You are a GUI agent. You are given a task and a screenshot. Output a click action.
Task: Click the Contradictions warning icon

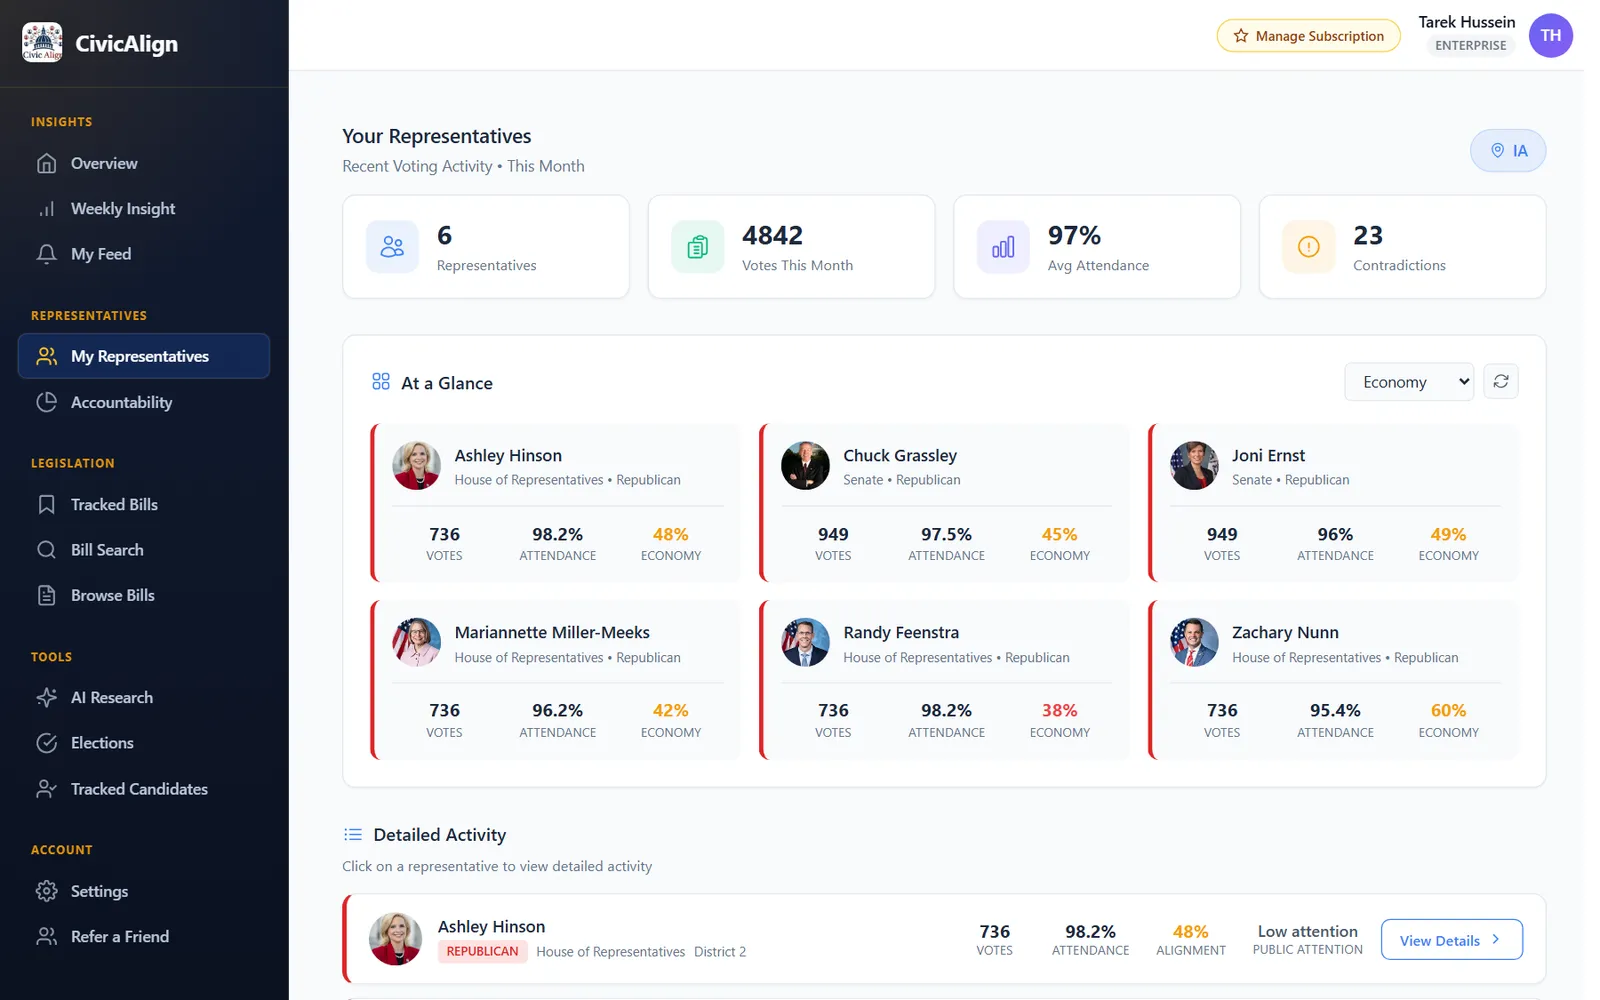pos(1309,247)
